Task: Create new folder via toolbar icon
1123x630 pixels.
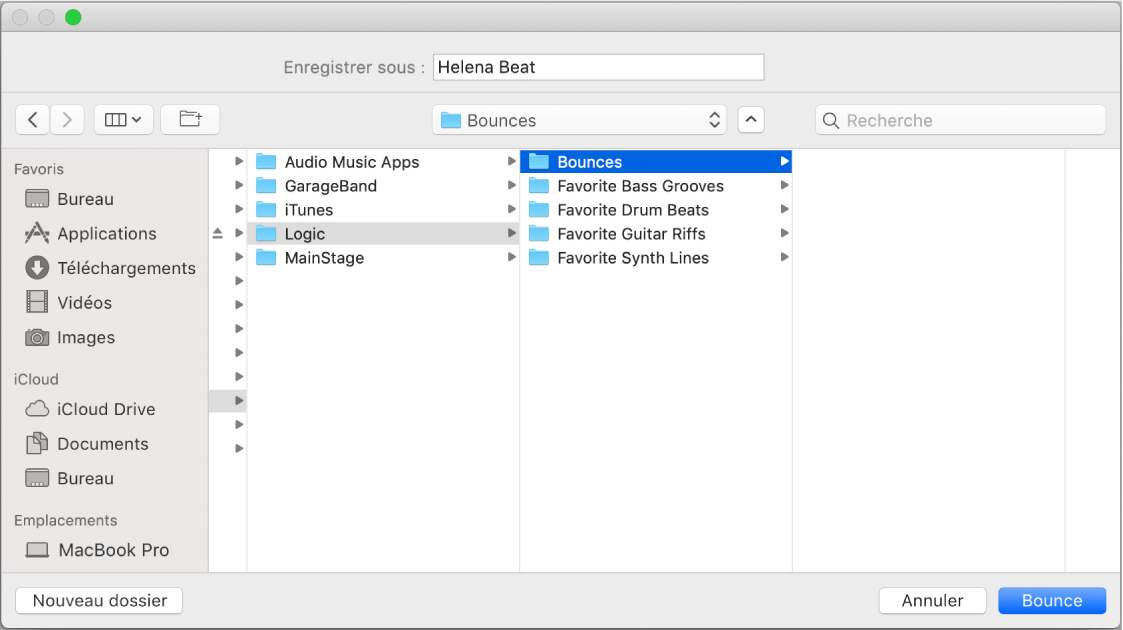Action: click(x=190, y=120)
